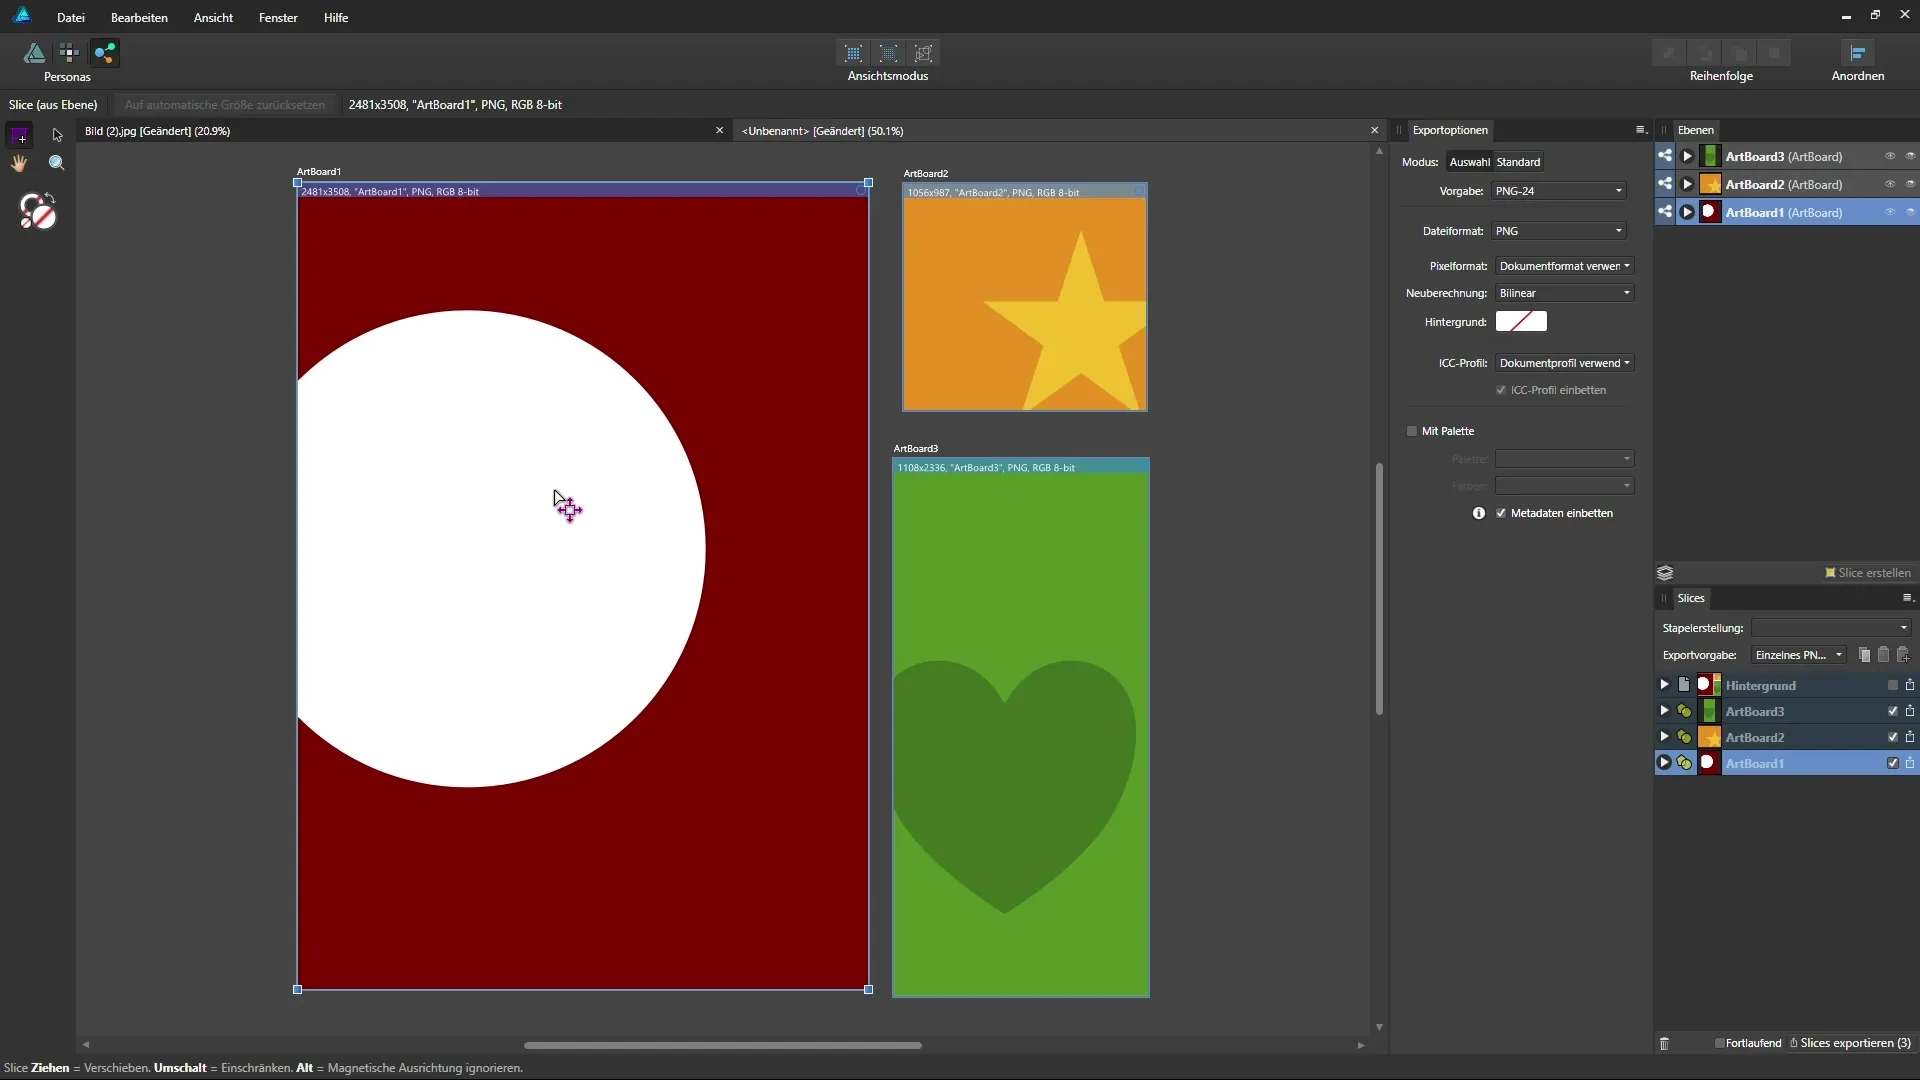Click the Slice erstellen button
The width and height of the screenshot is (1920, 1080).
pos(1868,573)
